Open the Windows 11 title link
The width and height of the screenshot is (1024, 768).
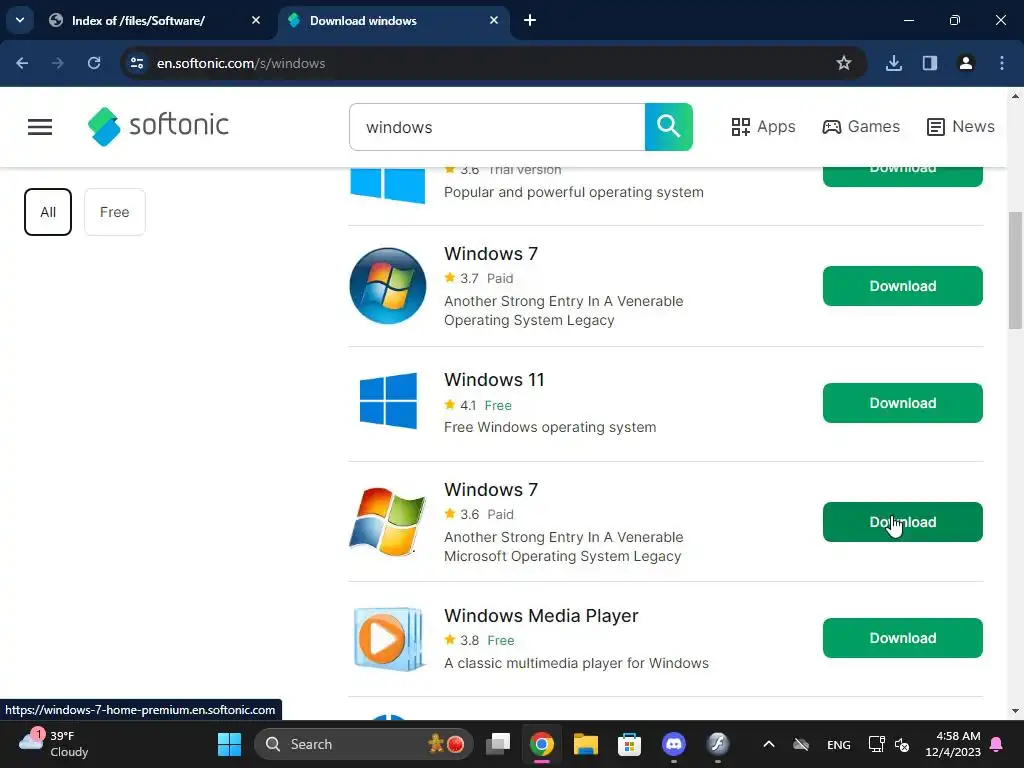coord(494,380)
